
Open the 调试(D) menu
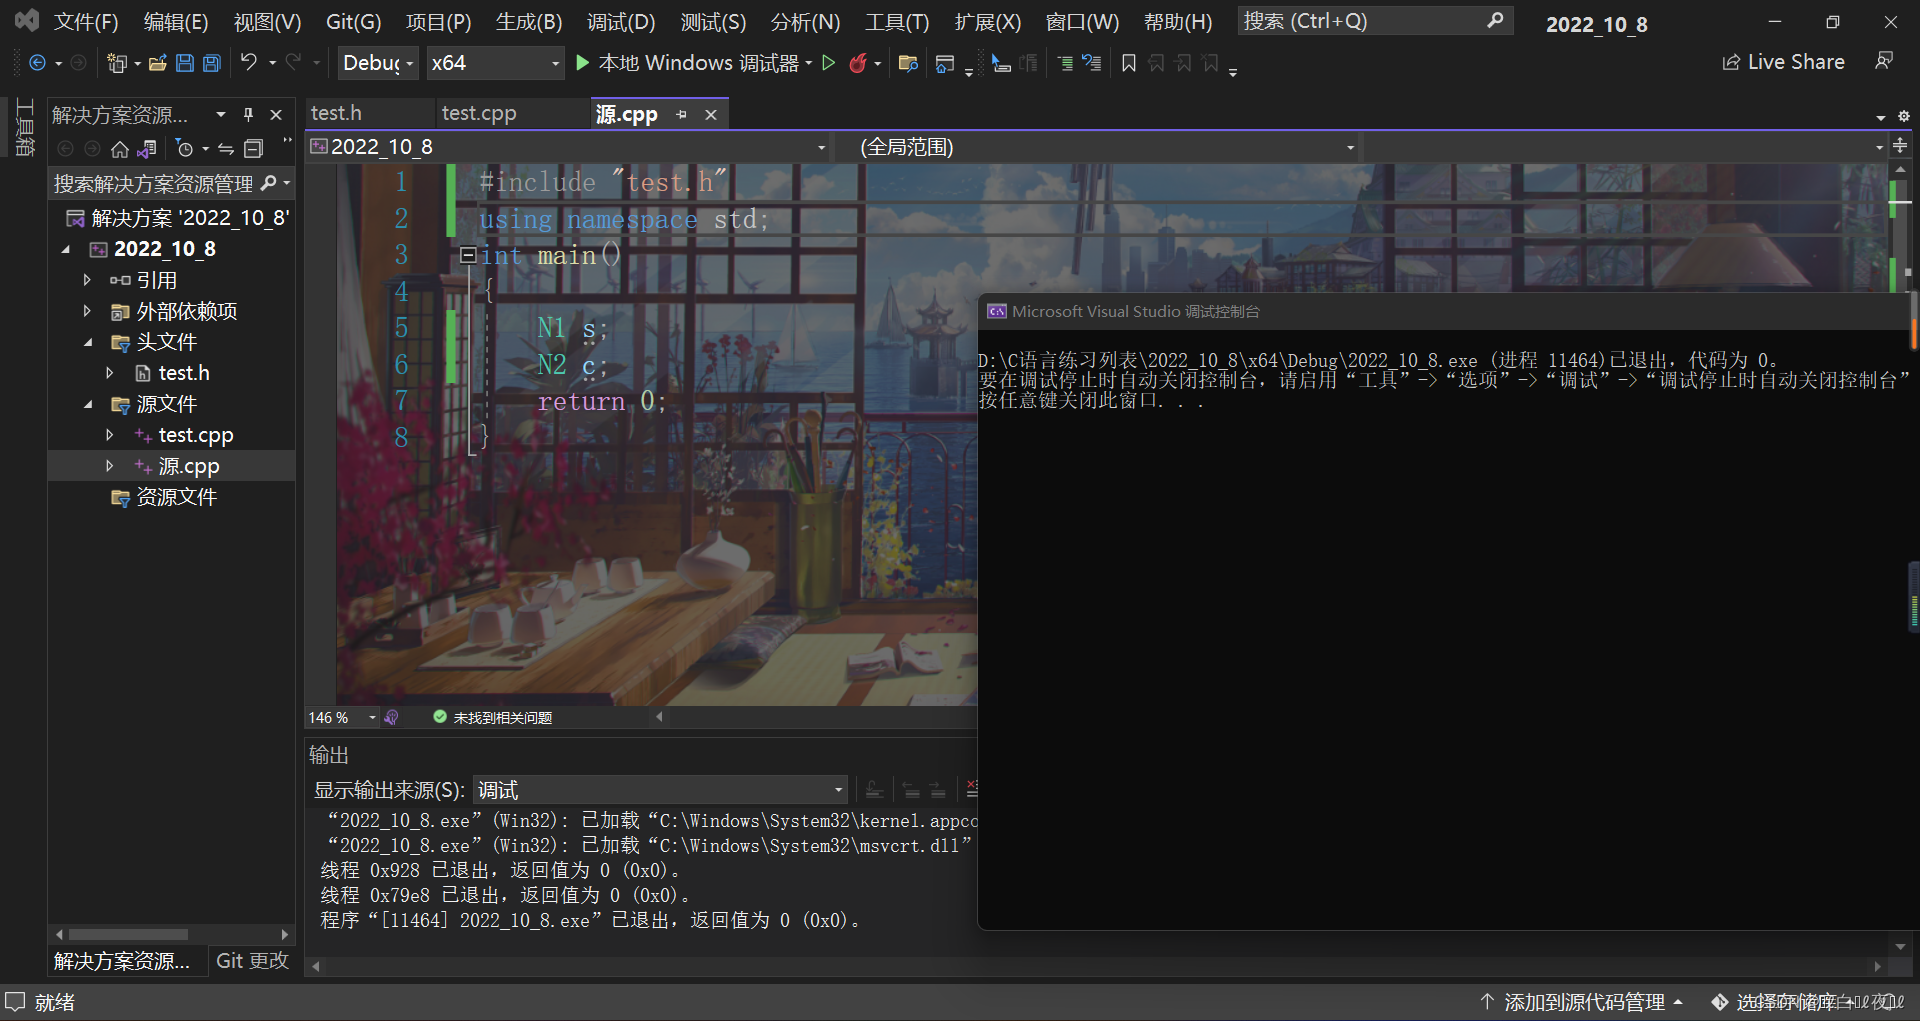click(x=621, y=22)
